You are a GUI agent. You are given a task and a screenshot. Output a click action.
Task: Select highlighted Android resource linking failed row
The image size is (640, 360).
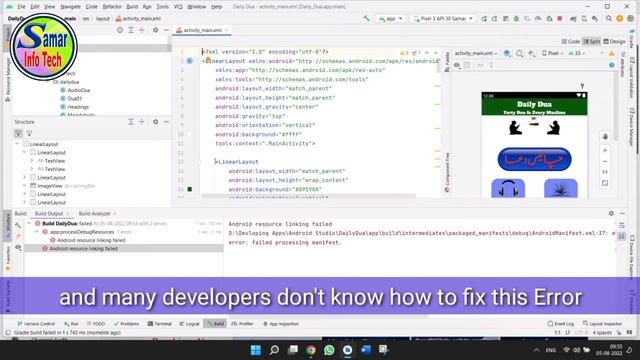coord(124,249)
